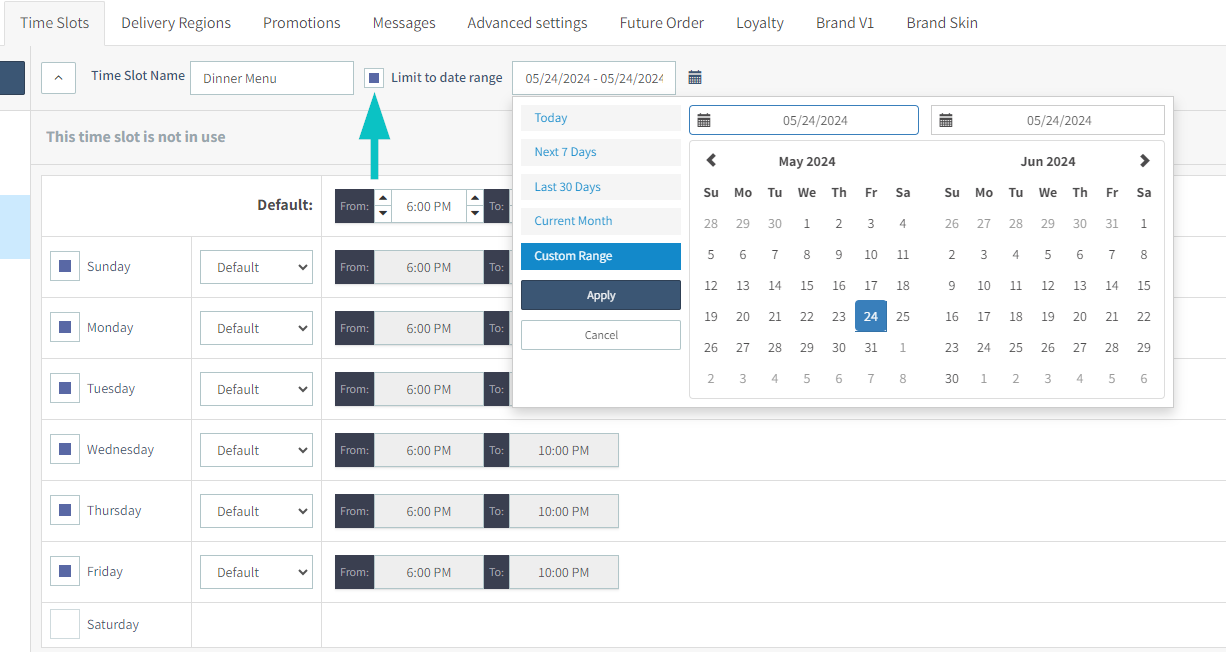Go to previous month in calendar
The height and width of the screenshot is (652, 1226).
point(711,161)
